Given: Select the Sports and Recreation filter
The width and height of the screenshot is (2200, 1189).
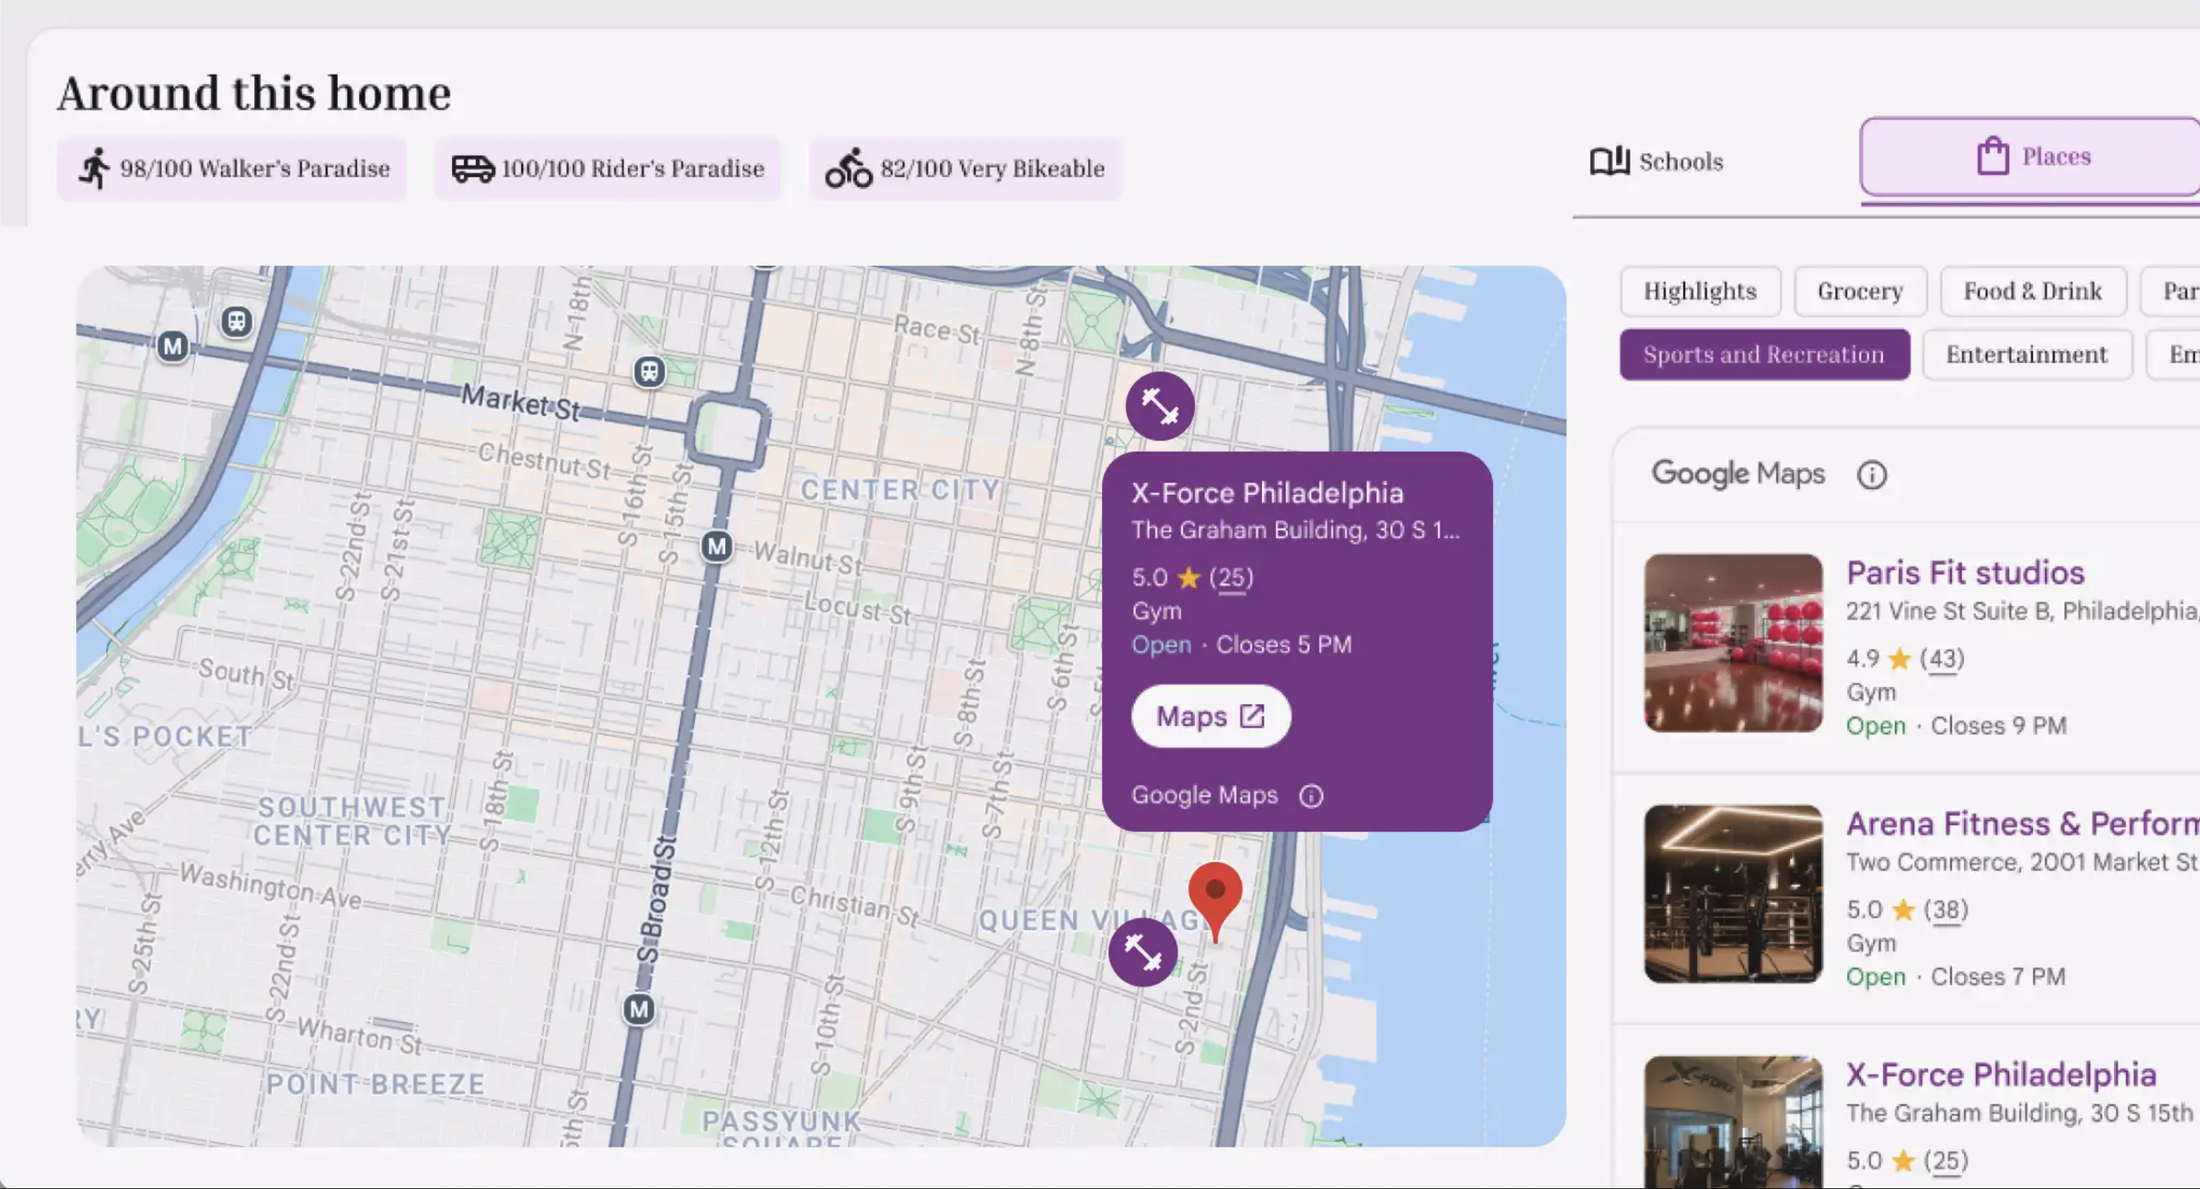Looking at the screenshot, I should point(1764,355).
